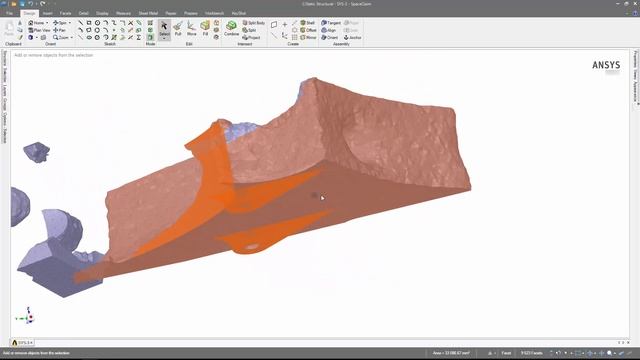Select the Fill tool

click(x=205, y=29)
